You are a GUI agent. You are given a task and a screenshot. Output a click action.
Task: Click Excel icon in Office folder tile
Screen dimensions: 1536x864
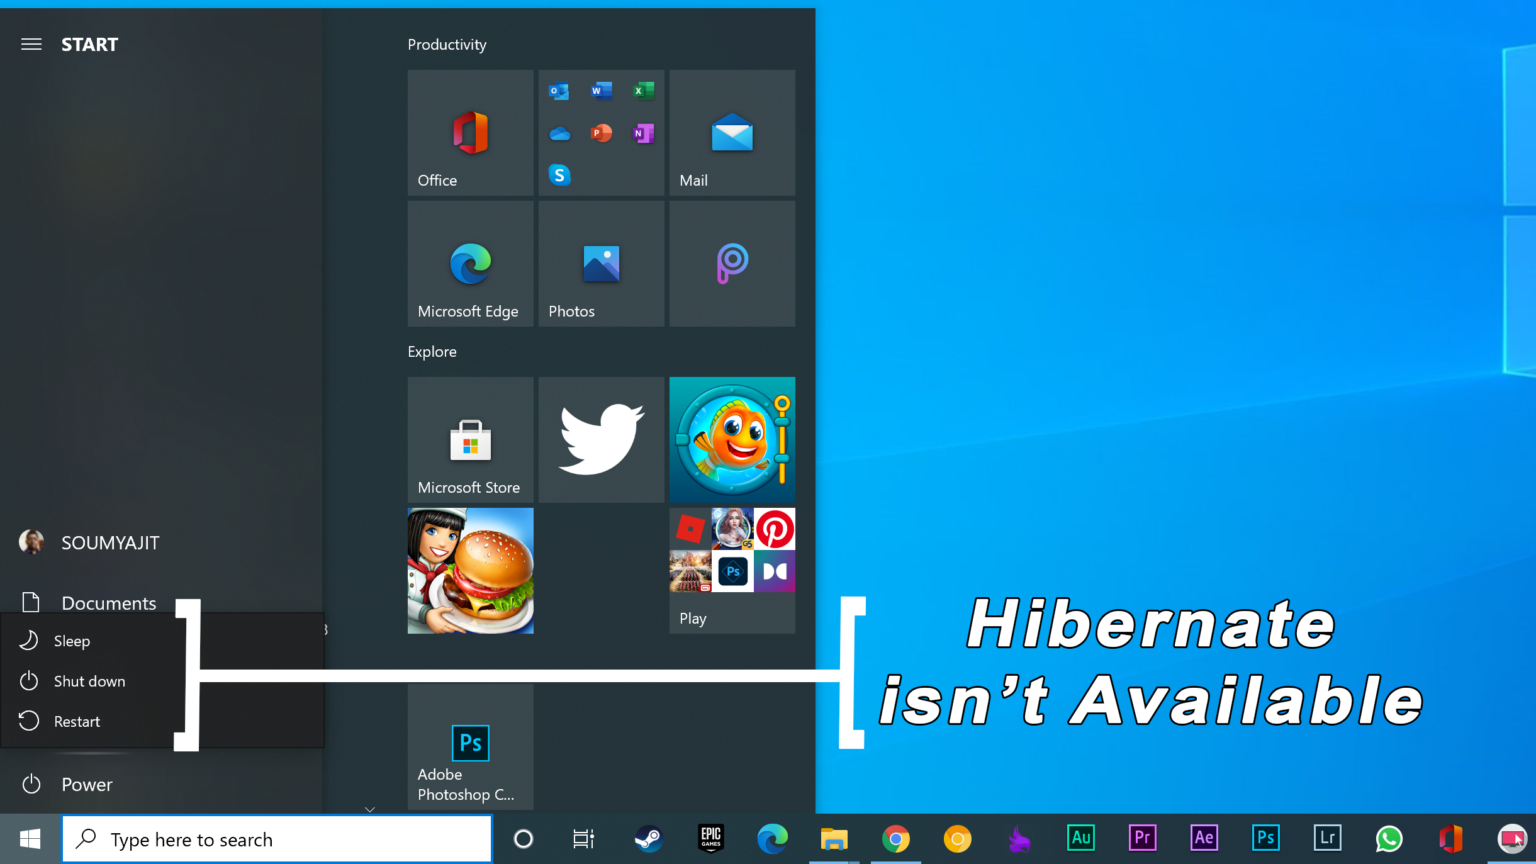644,91
